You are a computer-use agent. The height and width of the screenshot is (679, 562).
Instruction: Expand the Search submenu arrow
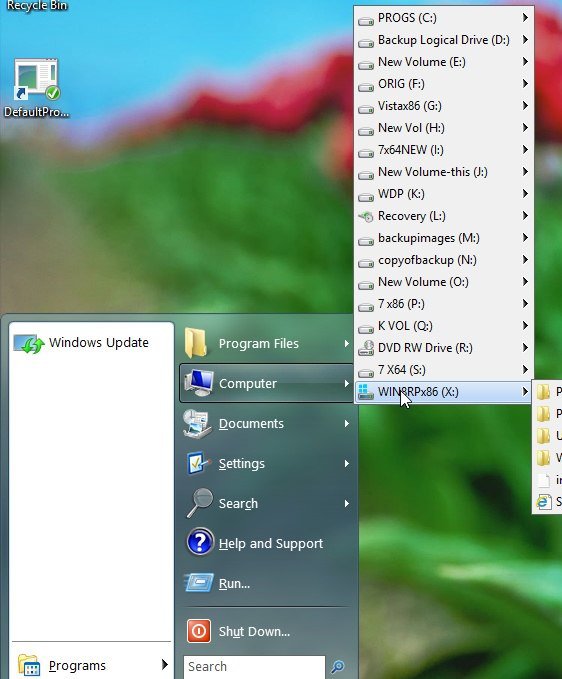(x=346, y=503)
